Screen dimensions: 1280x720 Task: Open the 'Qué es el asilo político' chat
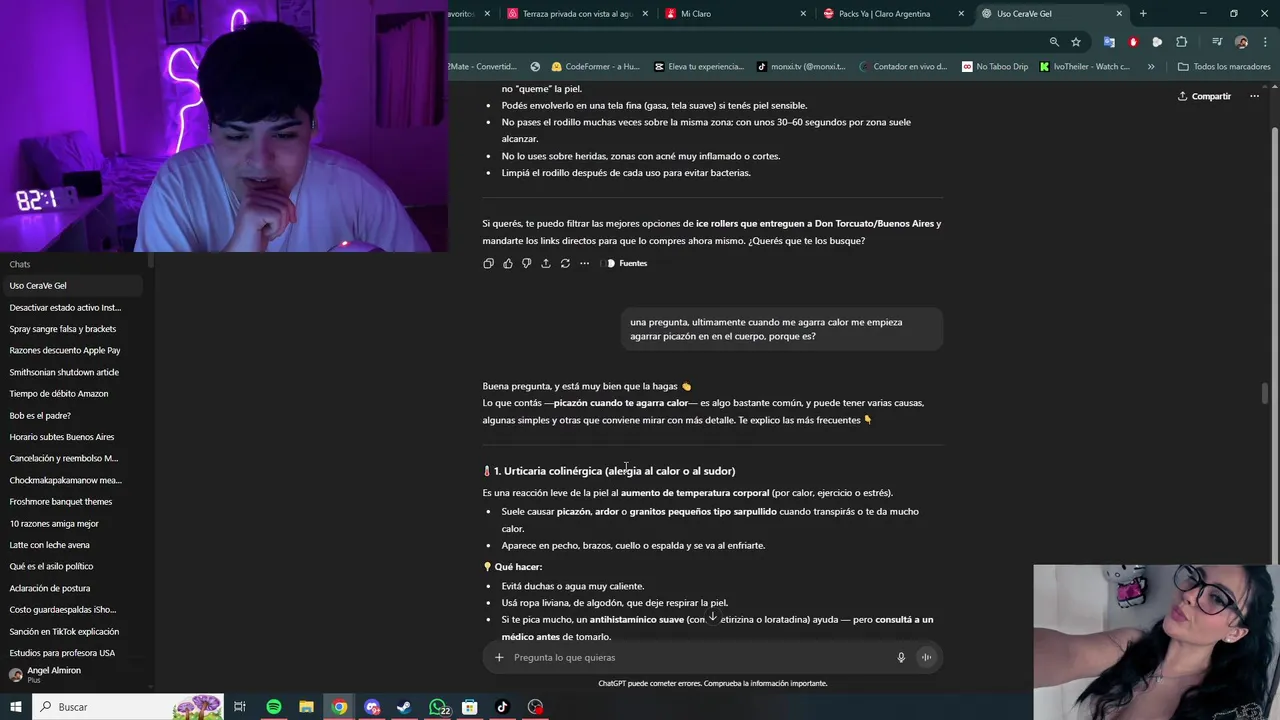click(x=72, y=566)
